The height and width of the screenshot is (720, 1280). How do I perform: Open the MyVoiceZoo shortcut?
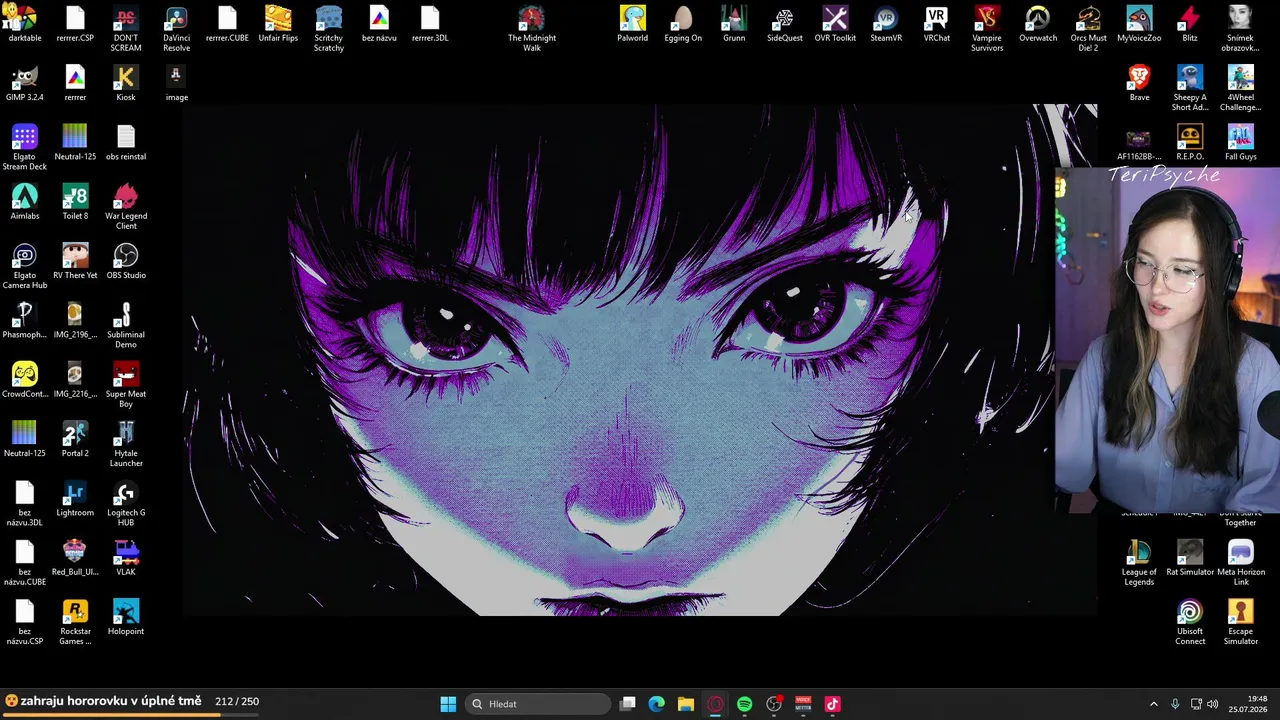(x=1139, y=25)
